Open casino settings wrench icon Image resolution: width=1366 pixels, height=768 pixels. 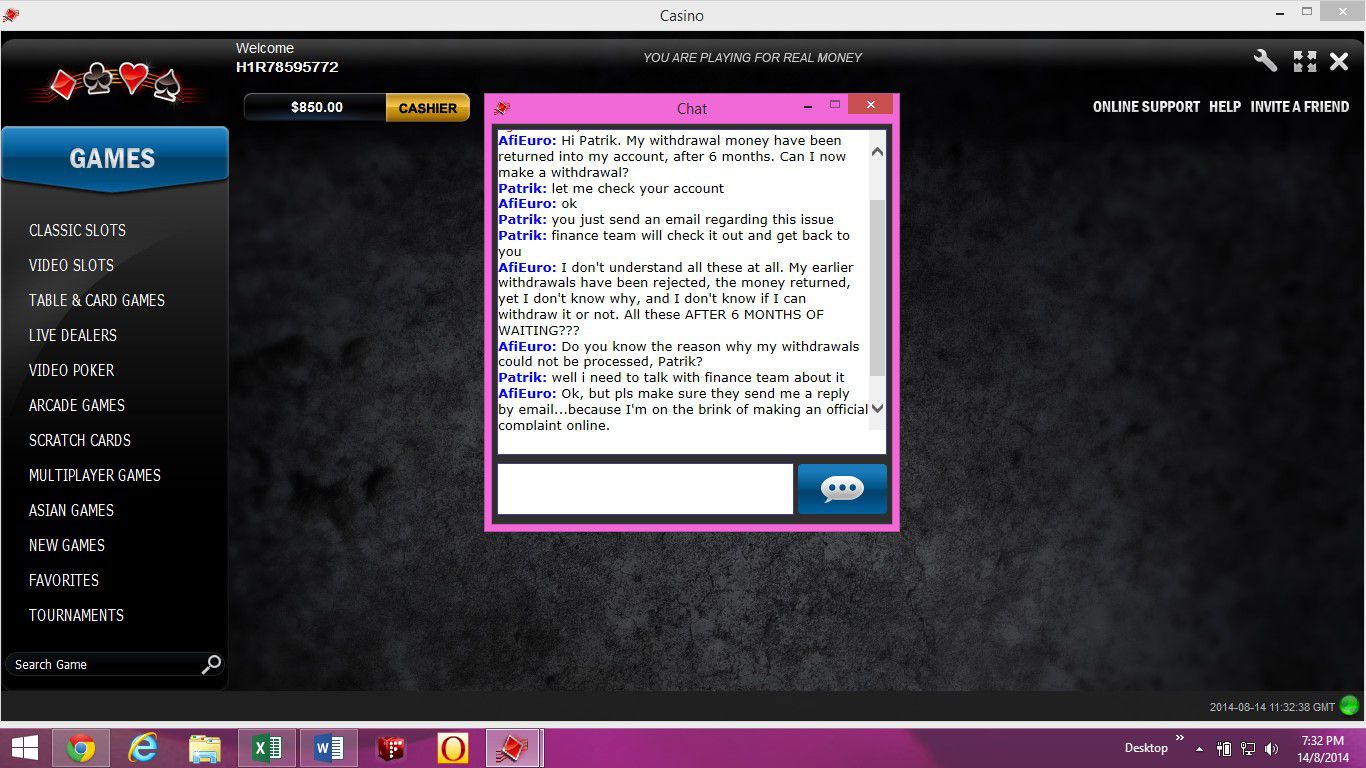pyautogui.click(x=1265, y=61)
